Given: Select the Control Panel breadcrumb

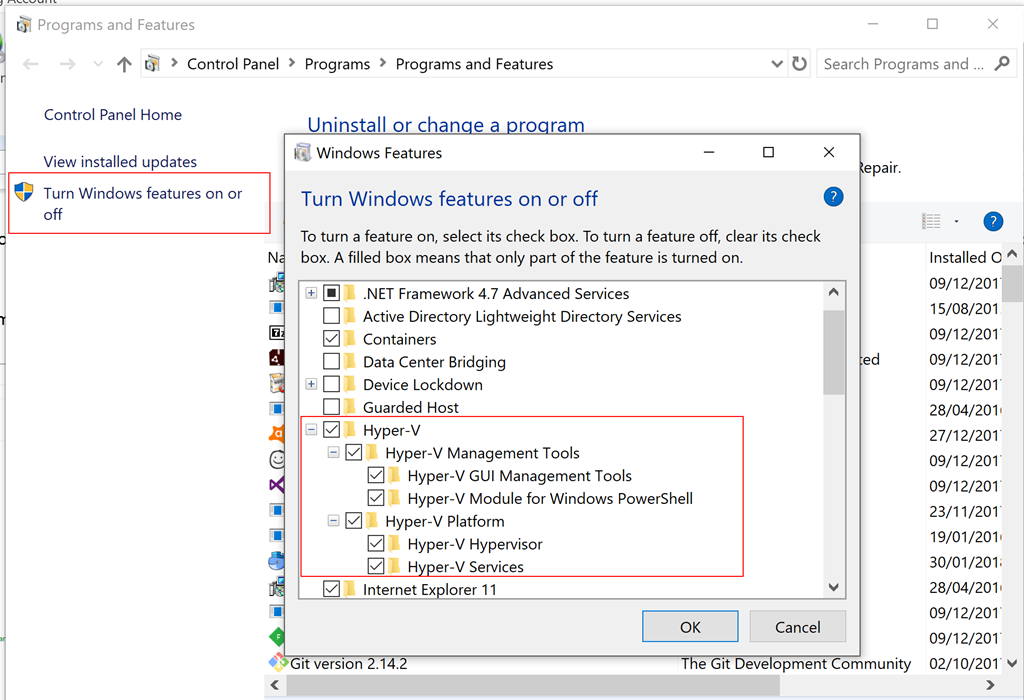Looking at the screenshot, I should tap(232, 64).
